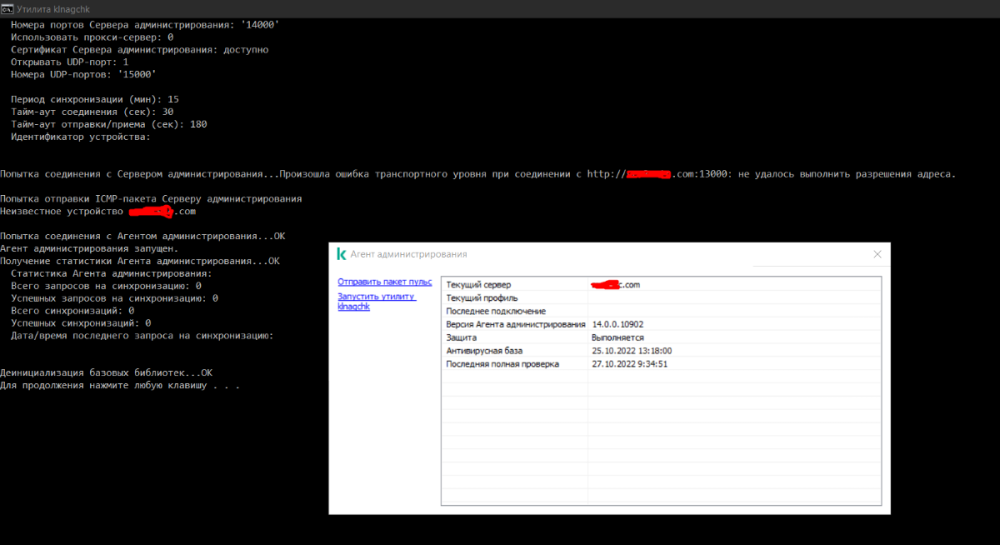
Task: Click the 'Утилита klnagchk' window title
Action: click(53, 9)
